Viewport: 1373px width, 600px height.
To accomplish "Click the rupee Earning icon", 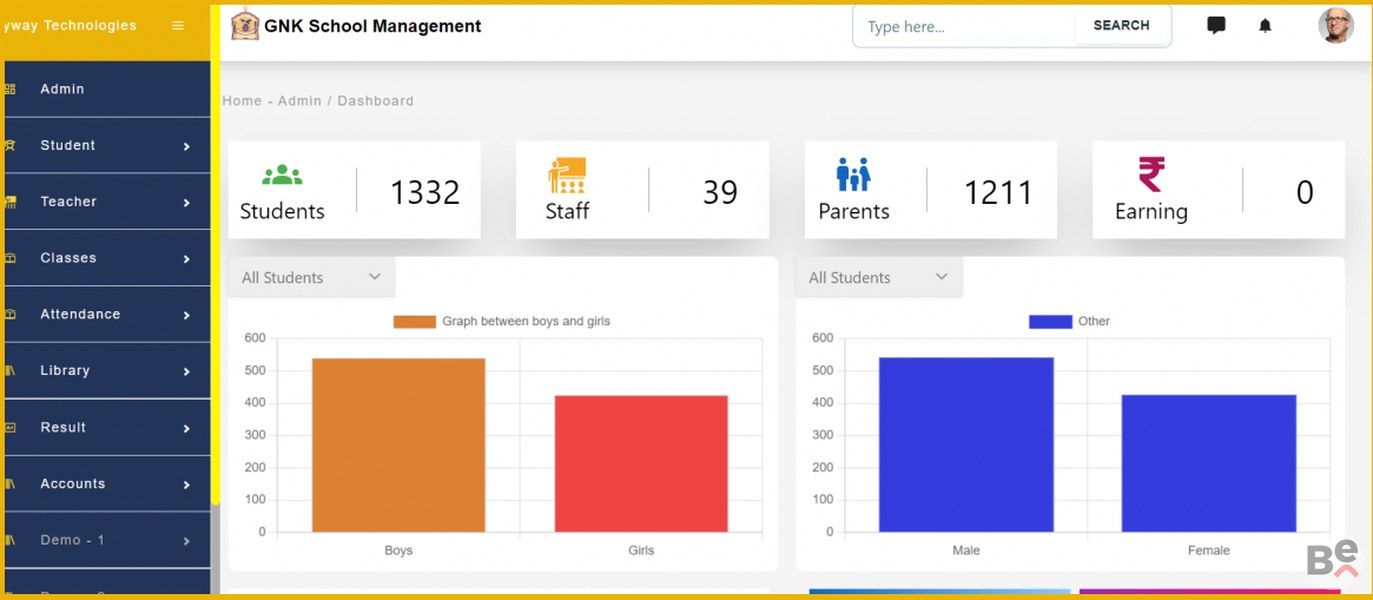I will pos(1151,175).
